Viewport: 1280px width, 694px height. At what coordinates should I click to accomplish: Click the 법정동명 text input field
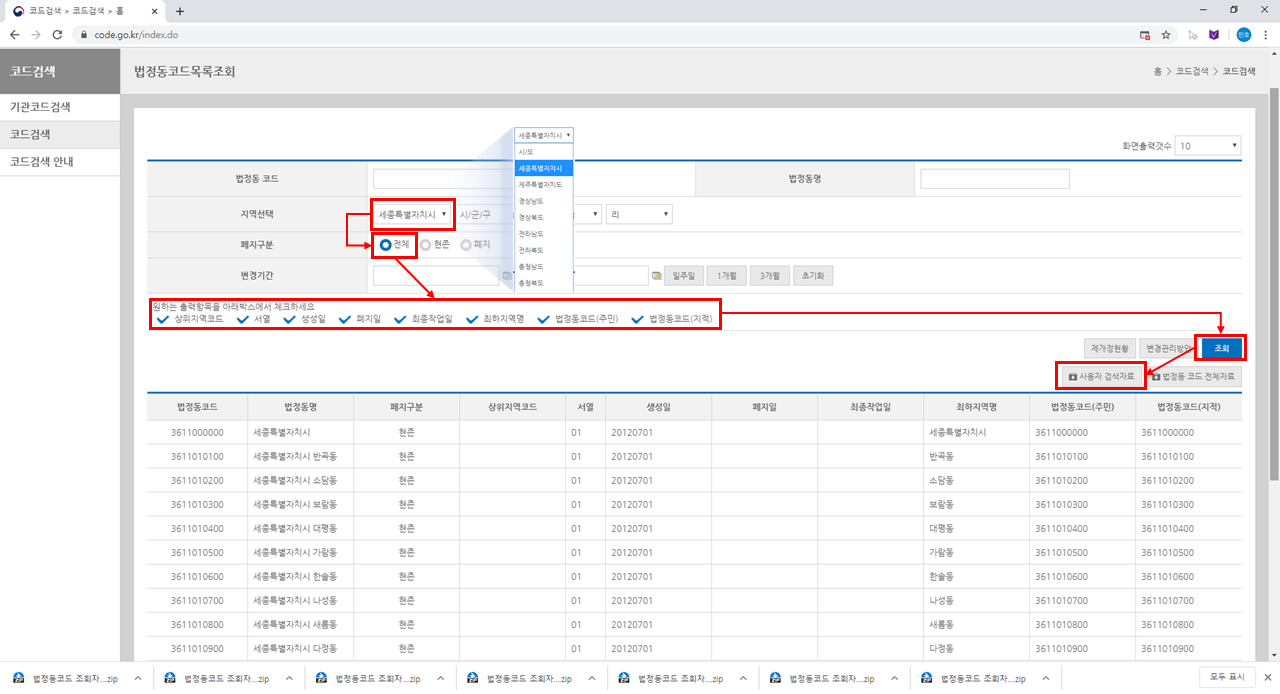click(994, 179)
